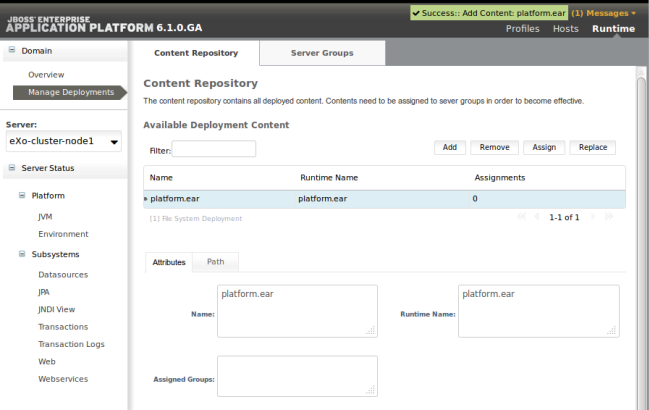Collapse the Server Status section
This screenshot has height=410, width=650.
point(12,167)
